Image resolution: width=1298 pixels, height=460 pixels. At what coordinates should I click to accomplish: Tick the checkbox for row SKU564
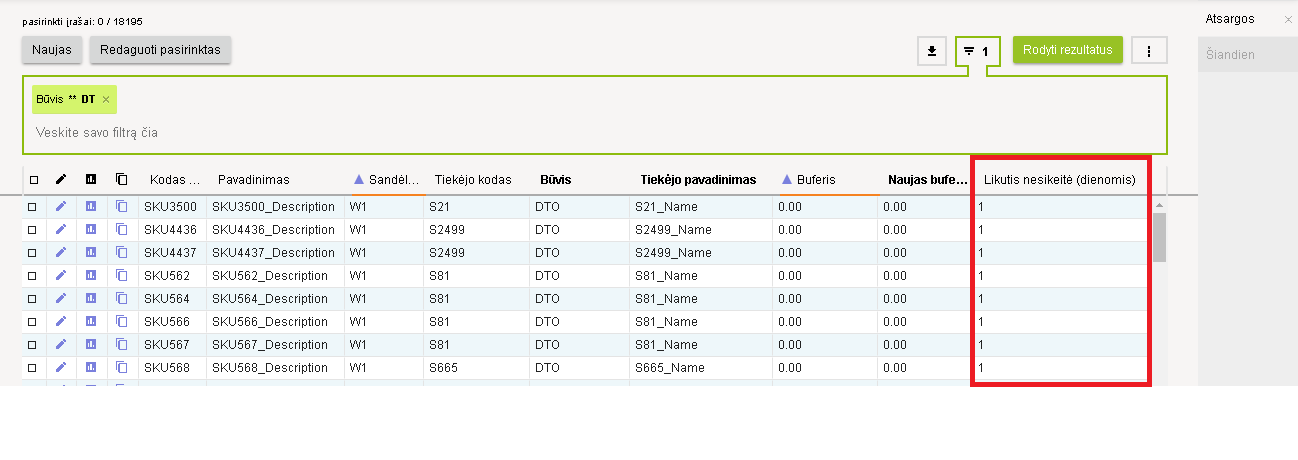pyautogui.click(x=33, y=298)
